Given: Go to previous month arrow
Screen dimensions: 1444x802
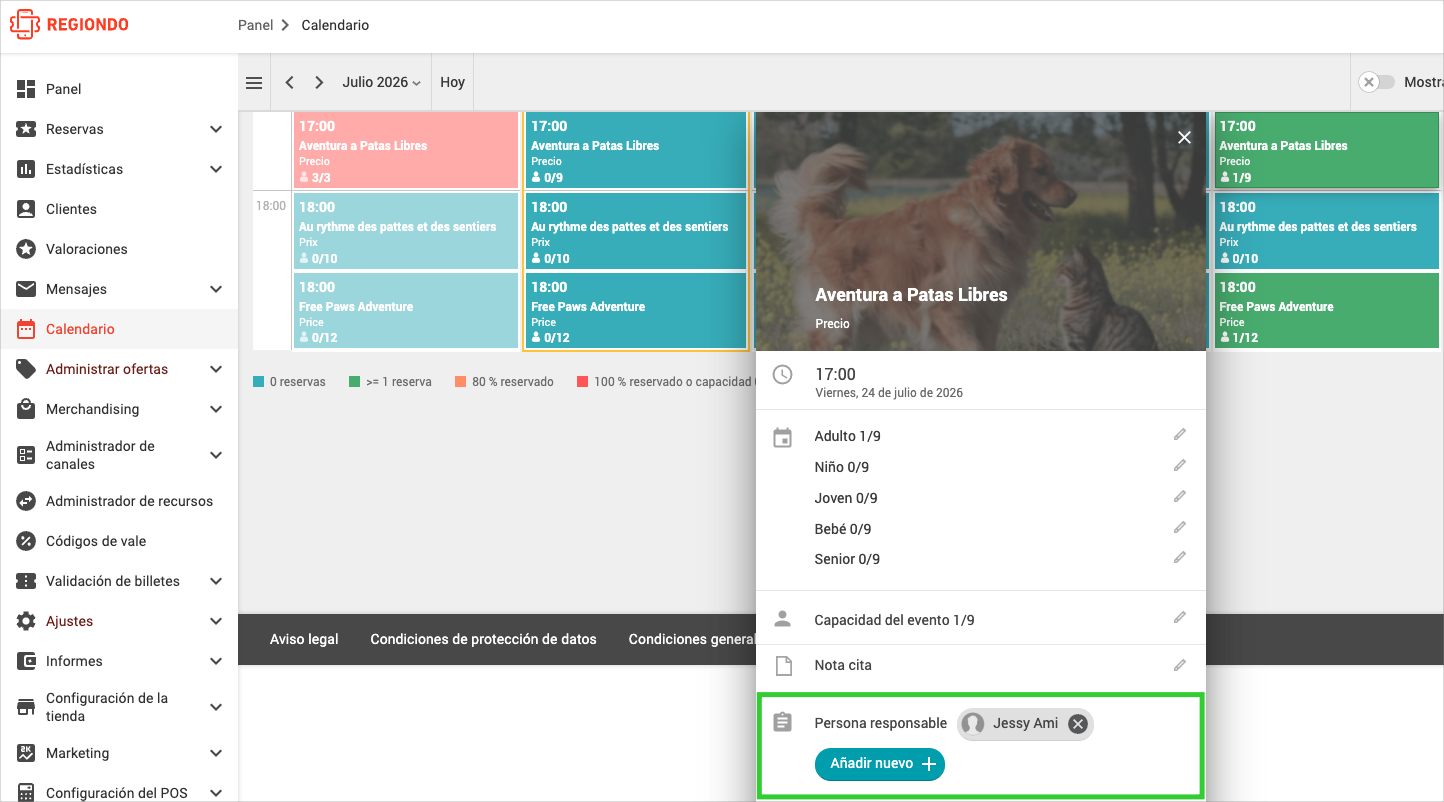Looking at the screenshot, I should [290, 83].
